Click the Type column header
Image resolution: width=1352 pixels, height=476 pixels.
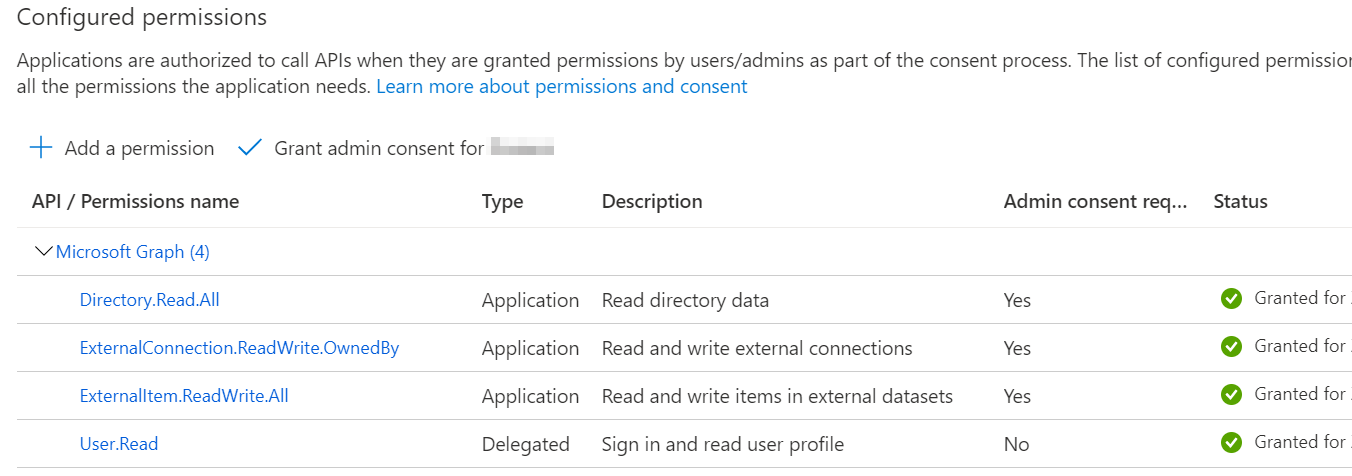[502, 201]
